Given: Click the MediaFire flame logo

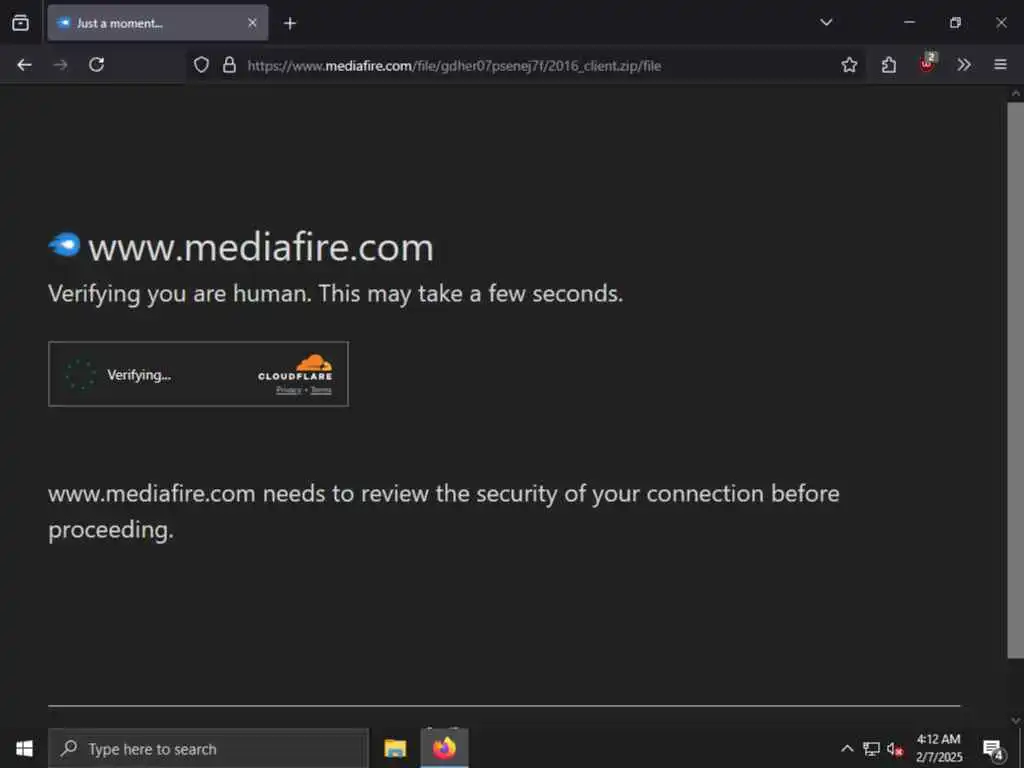Looking at the screenshot, I should coord(64,245).
